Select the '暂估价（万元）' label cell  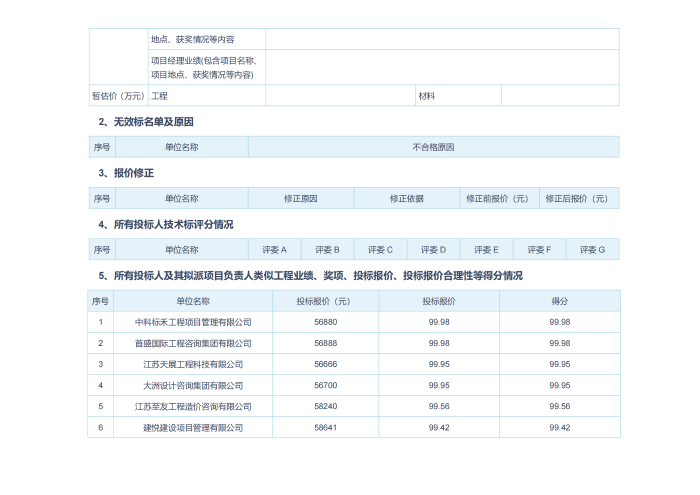(x=119, y=96)
